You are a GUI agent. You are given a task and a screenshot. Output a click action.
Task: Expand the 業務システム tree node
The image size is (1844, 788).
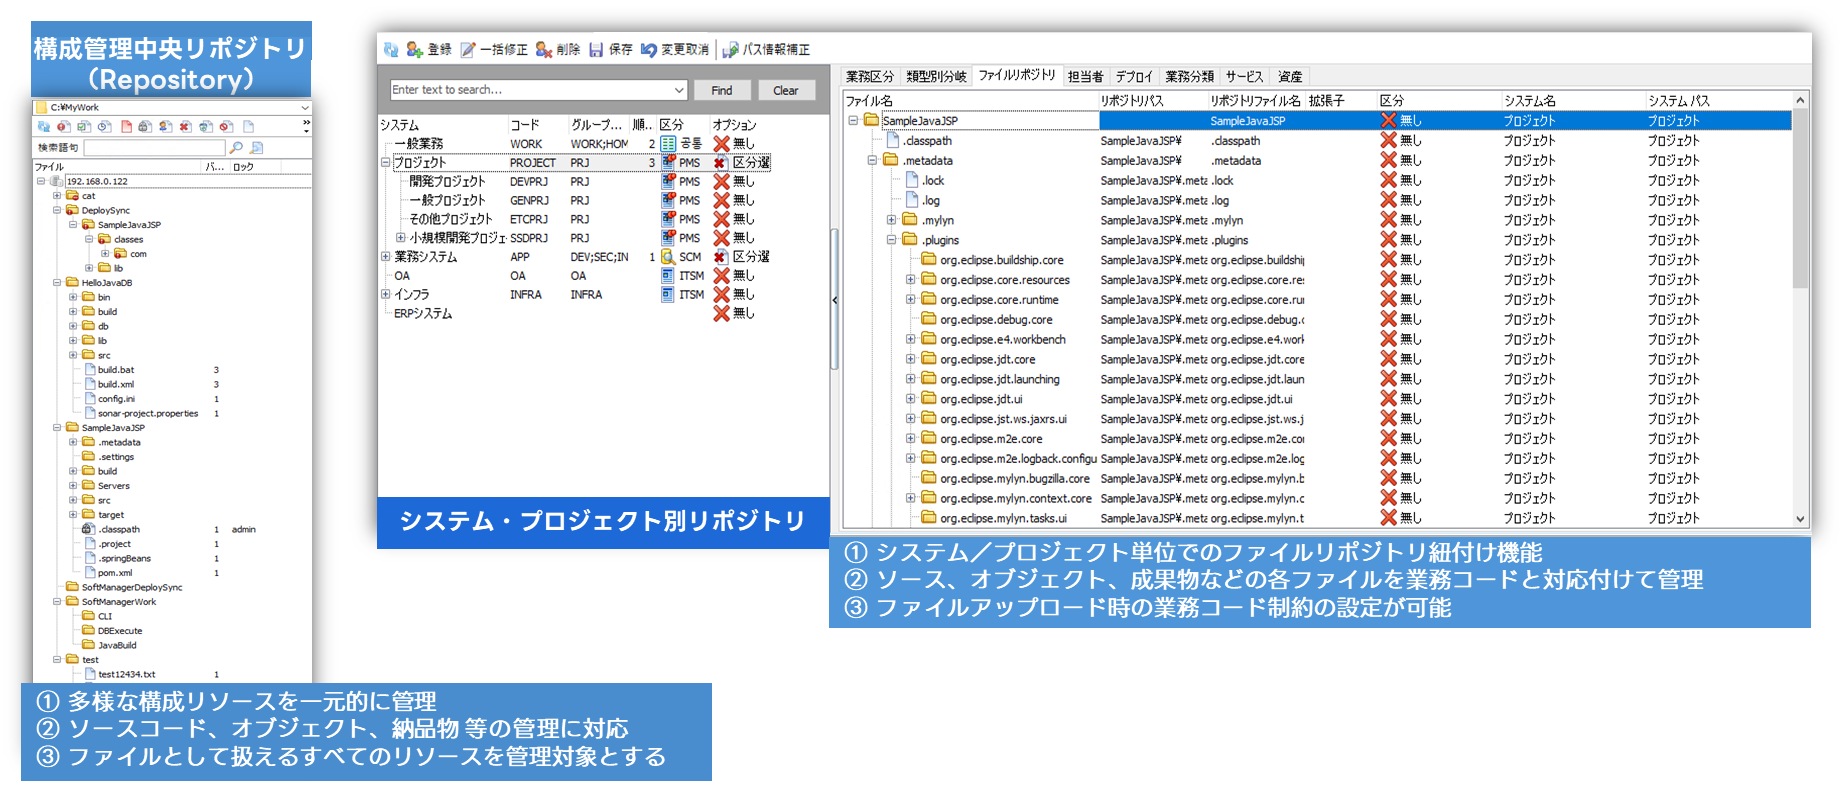(x=385, y=257)
